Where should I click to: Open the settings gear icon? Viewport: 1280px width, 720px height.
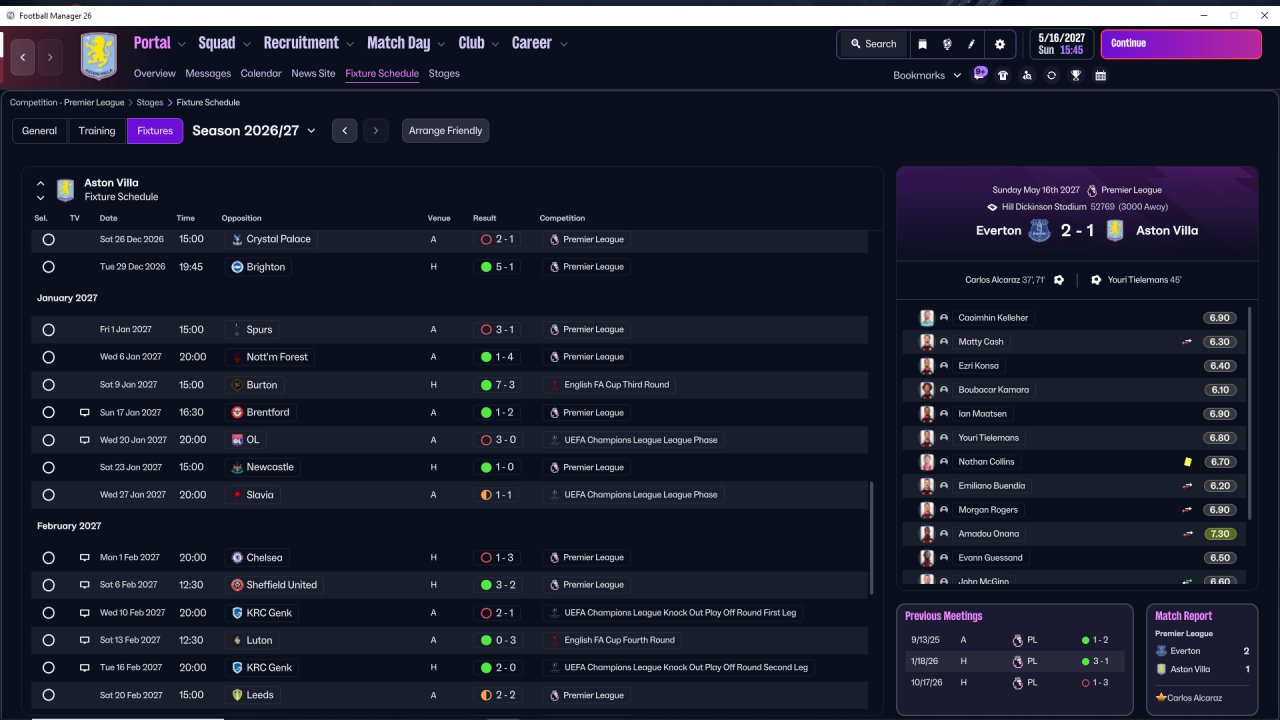tap(1000, 44)
